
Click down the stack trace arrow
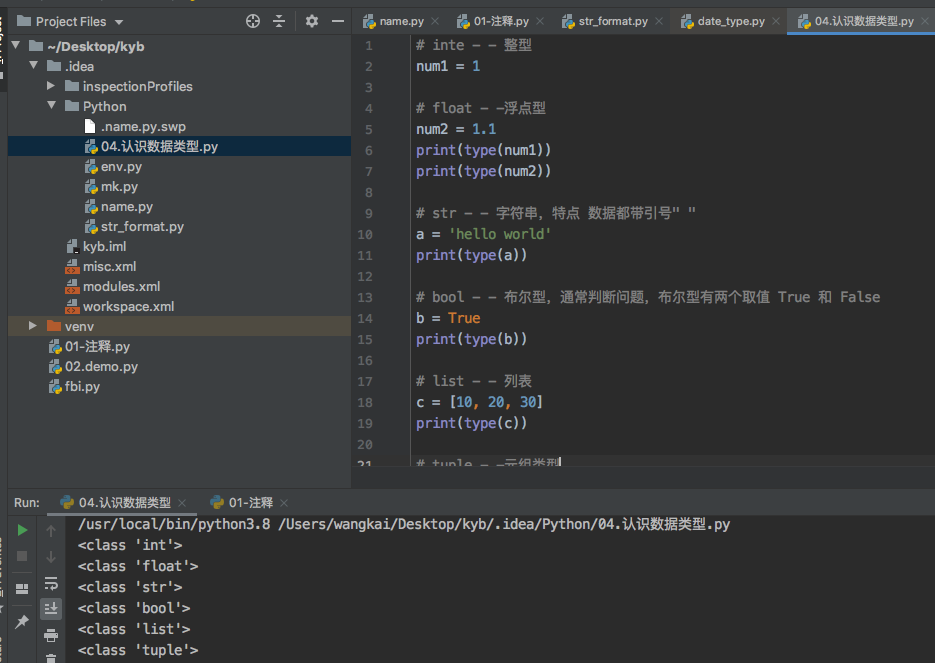pos(51,556)
